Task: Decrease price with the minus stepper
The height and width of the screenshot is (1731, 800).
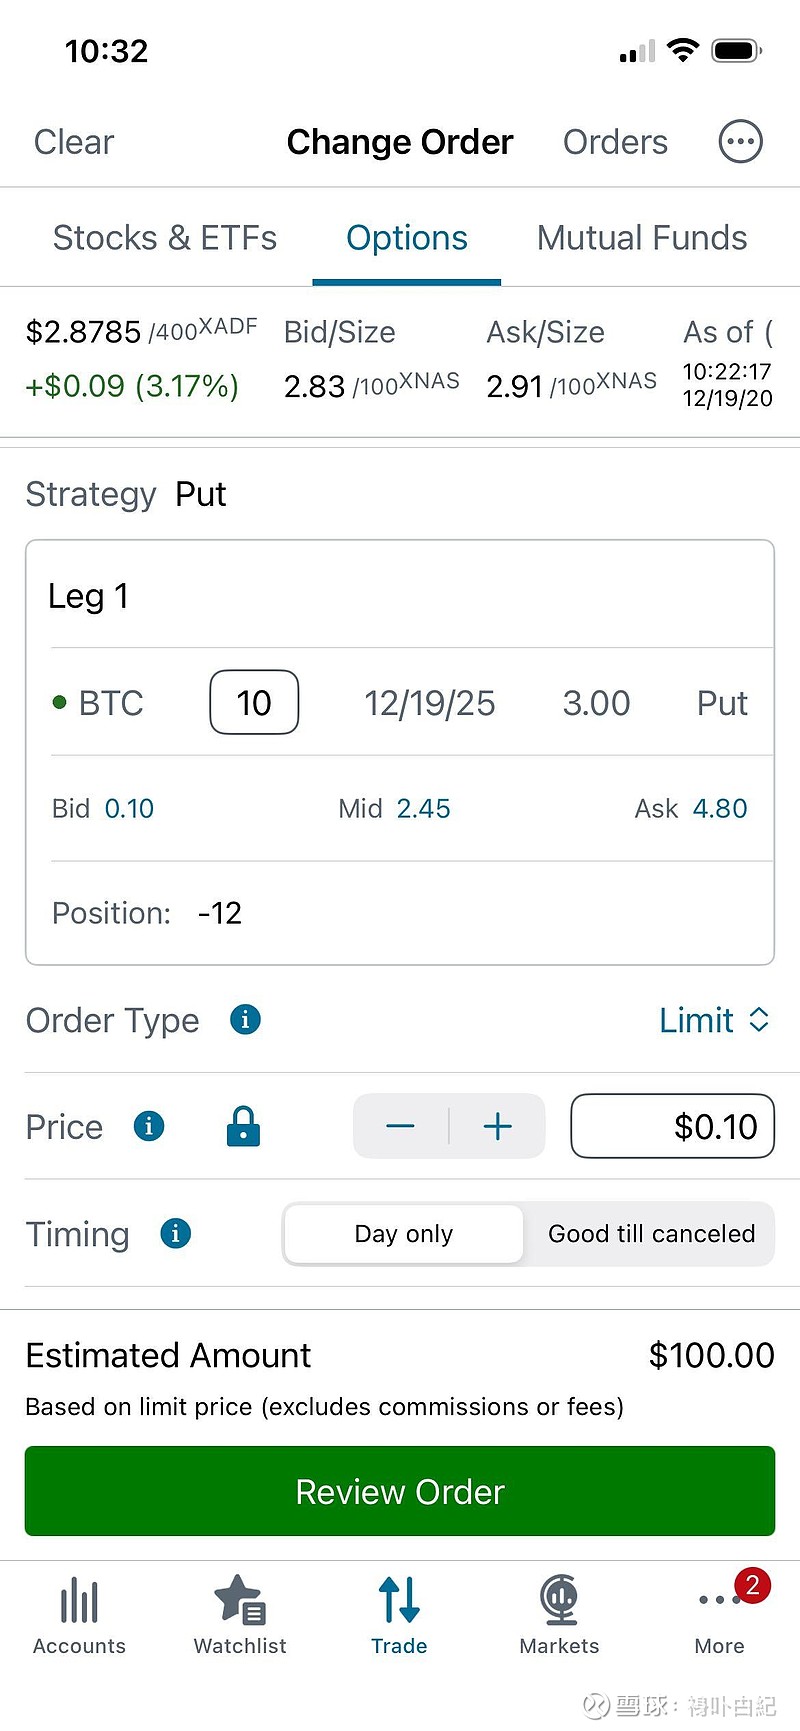Action: coord(401,1126)
